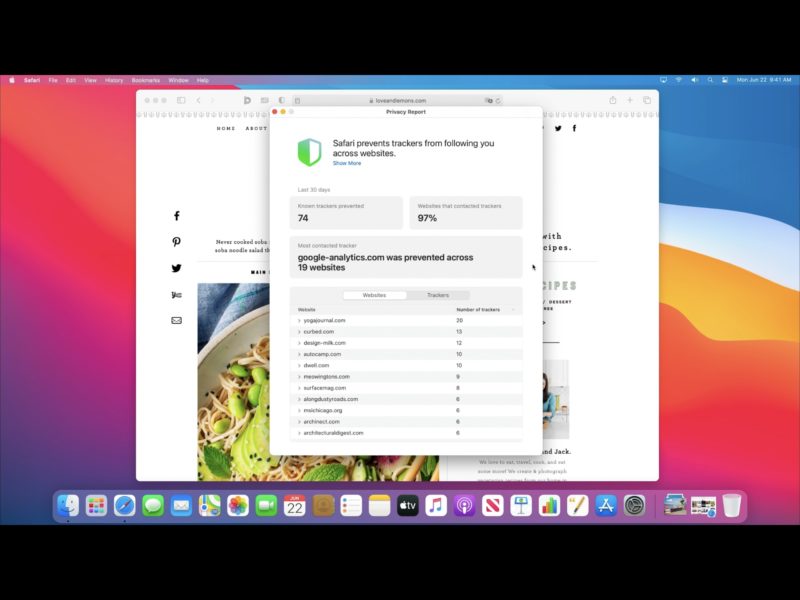Open Messages from the Dock
The image size is (800, 600).
(153, 506)
